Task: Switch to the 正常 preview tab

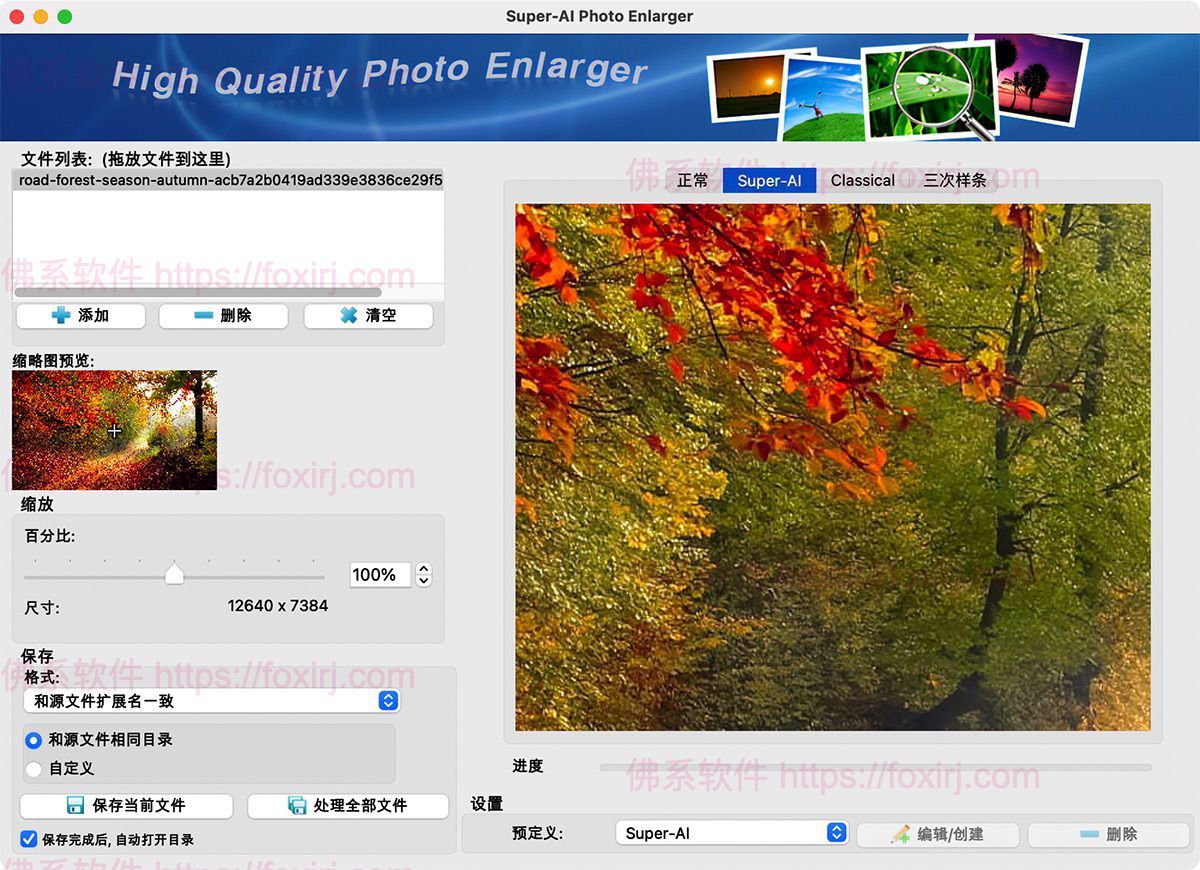Action: coord(694,180)
